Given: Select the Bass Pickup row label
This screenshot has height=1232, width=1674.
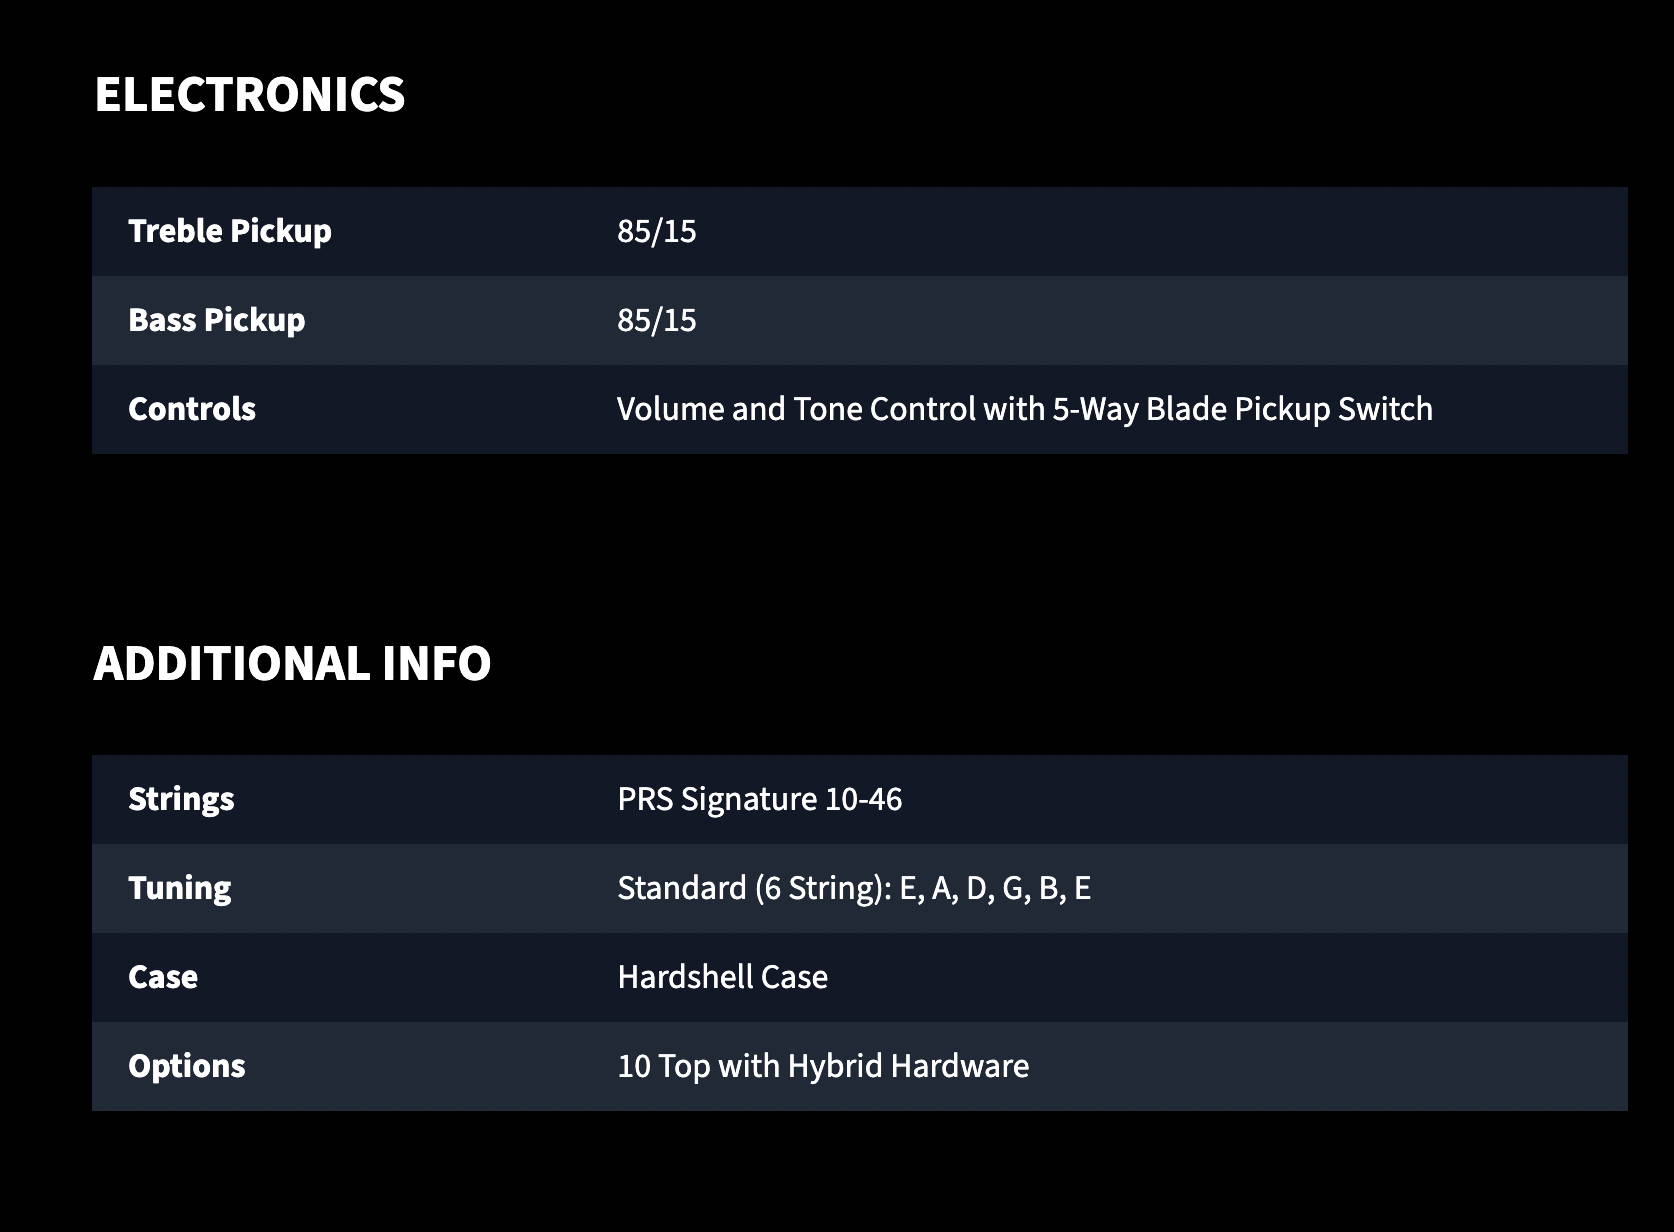Looking at the screenshot, I should pos(217,320).
